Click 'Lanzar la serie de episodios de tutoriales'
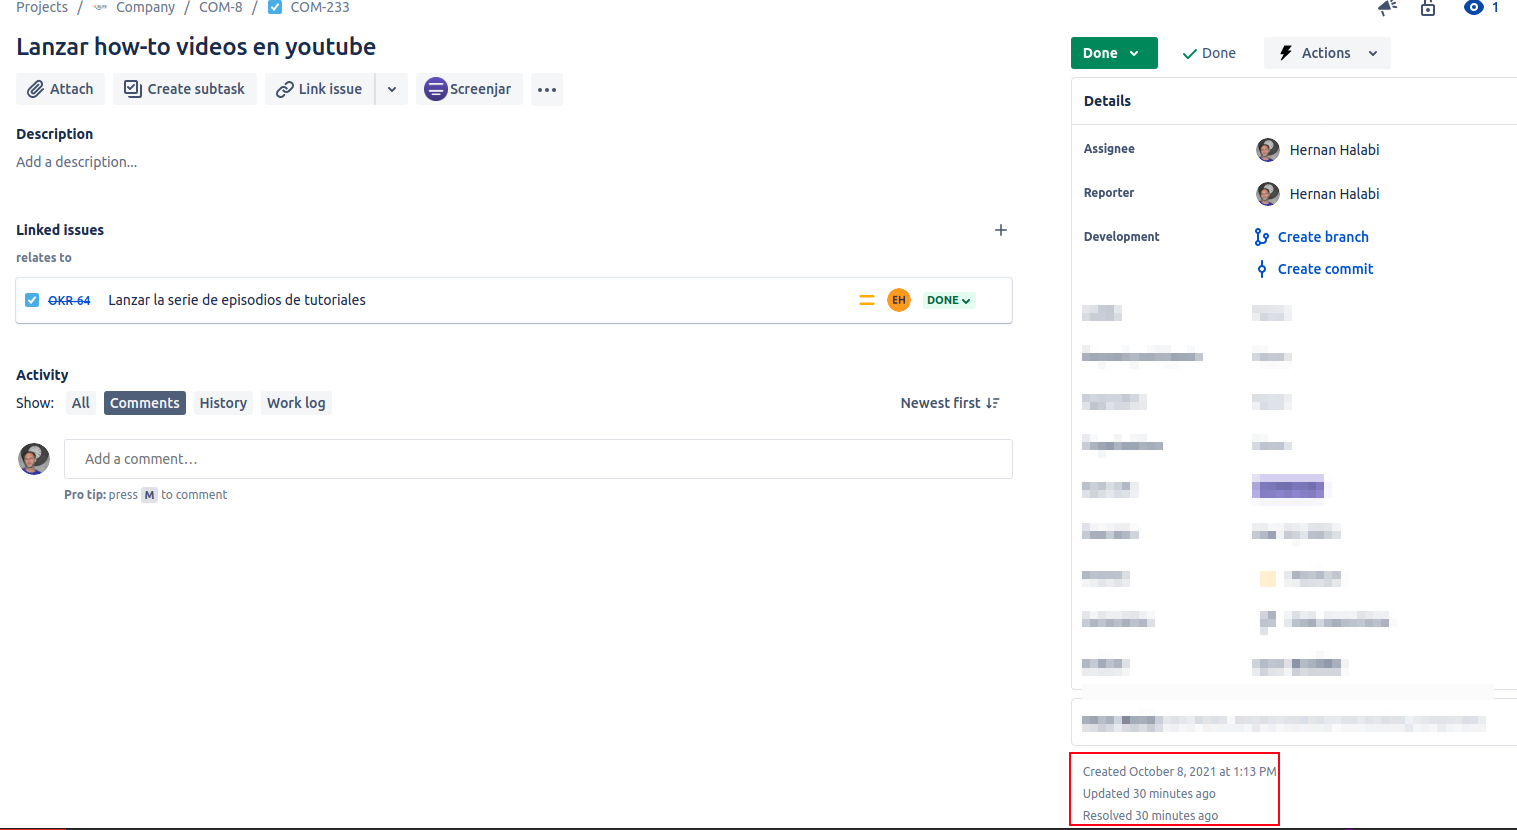The image size is (1517, 830). [237, 300]
